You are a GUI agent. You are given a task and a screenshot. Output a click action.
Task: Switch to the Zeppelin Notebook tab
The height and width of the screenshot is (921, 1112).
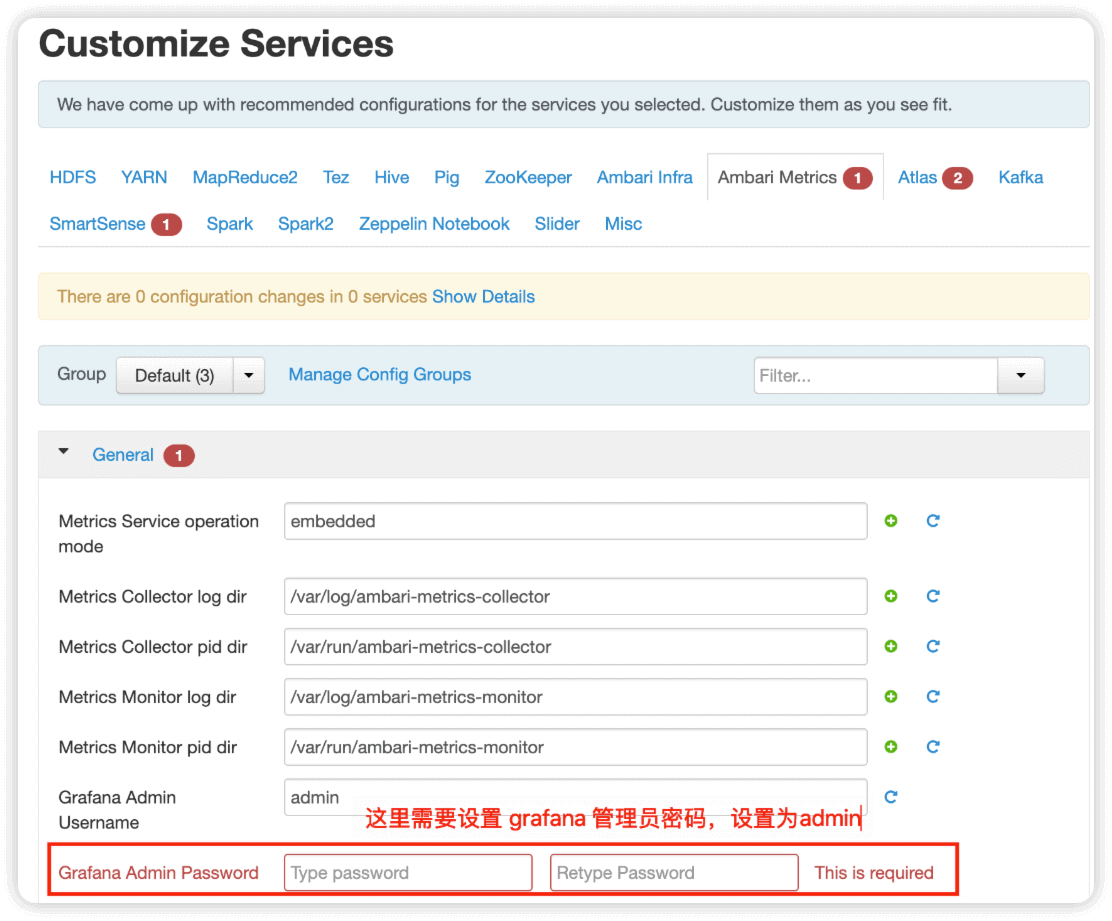coord(434,224)
